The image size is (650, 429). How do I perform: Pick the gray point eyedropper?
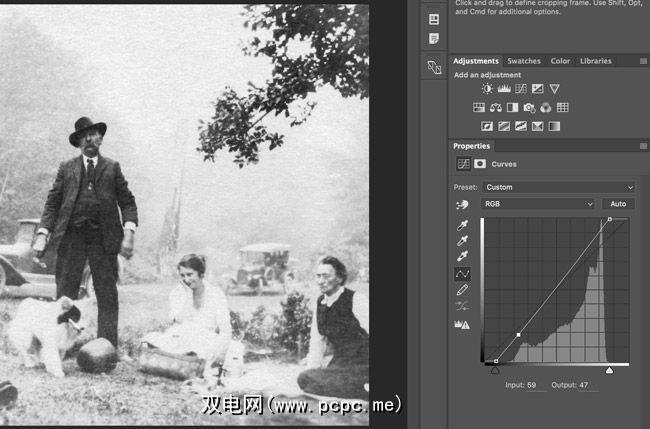462,240
